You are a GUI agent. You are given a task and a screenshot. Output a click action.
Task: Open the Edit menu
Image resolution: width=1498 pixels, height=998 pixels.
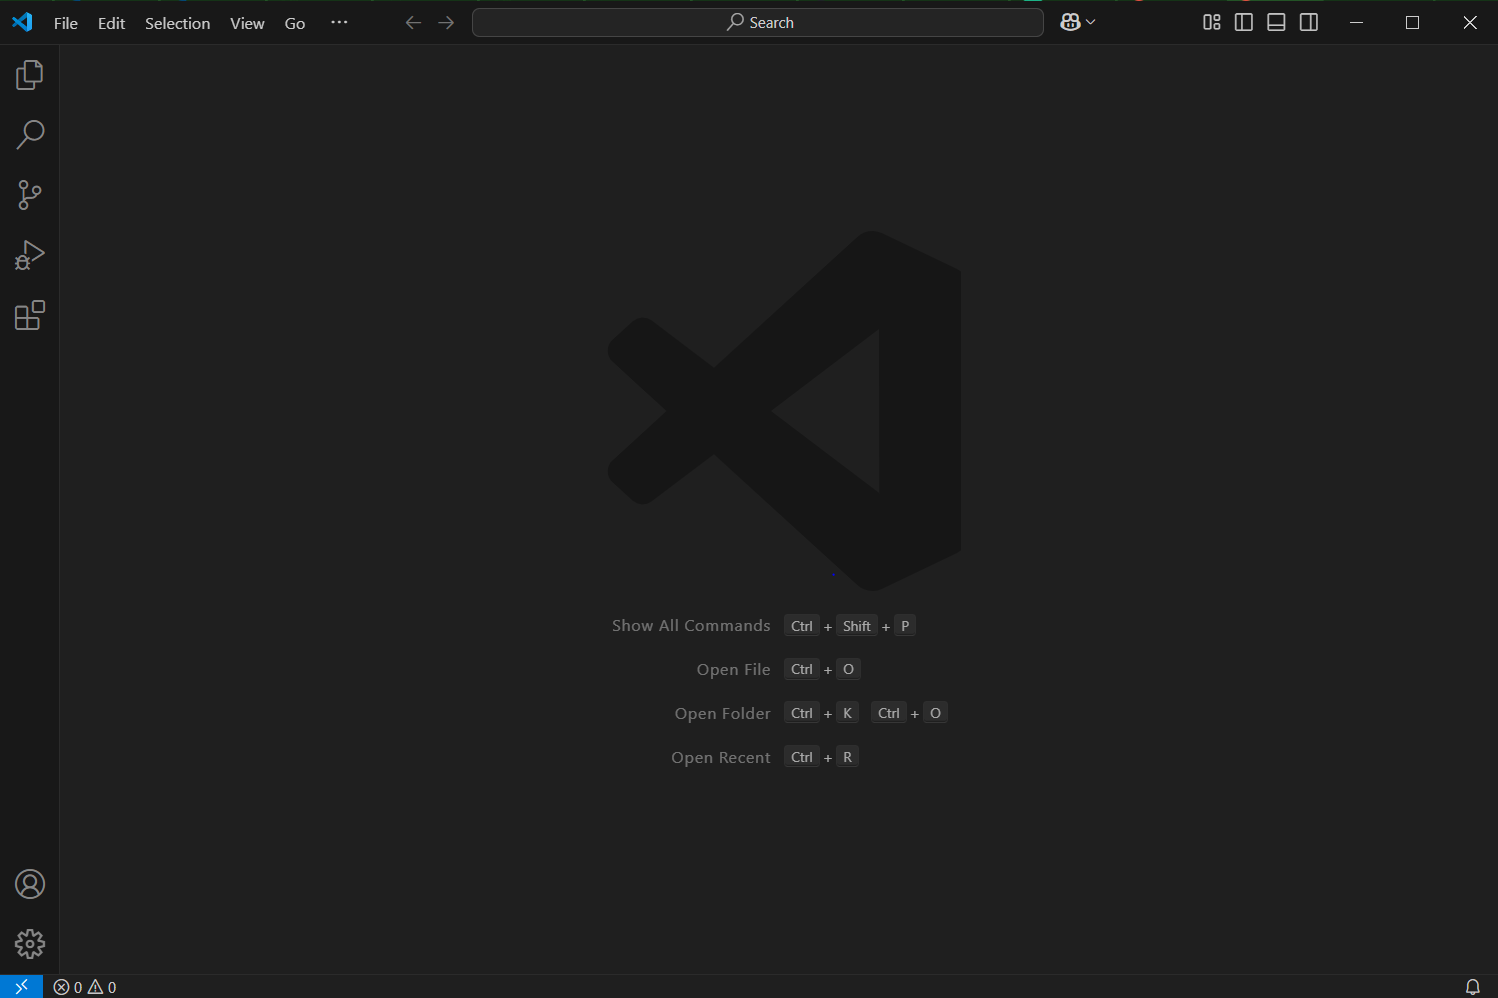(x=112, y=23)
